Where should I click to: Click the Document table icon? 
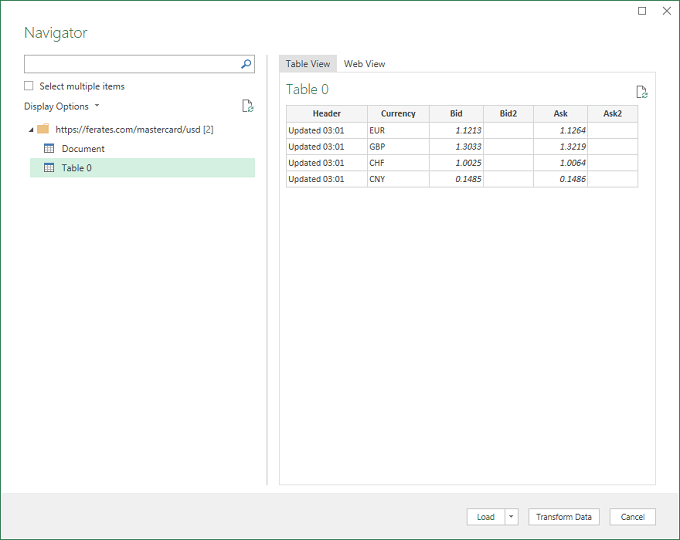click(x=48, y=149)
